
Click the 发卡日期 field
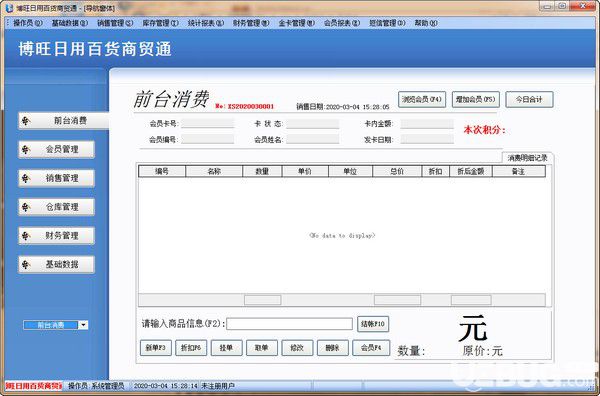point(427,139)
